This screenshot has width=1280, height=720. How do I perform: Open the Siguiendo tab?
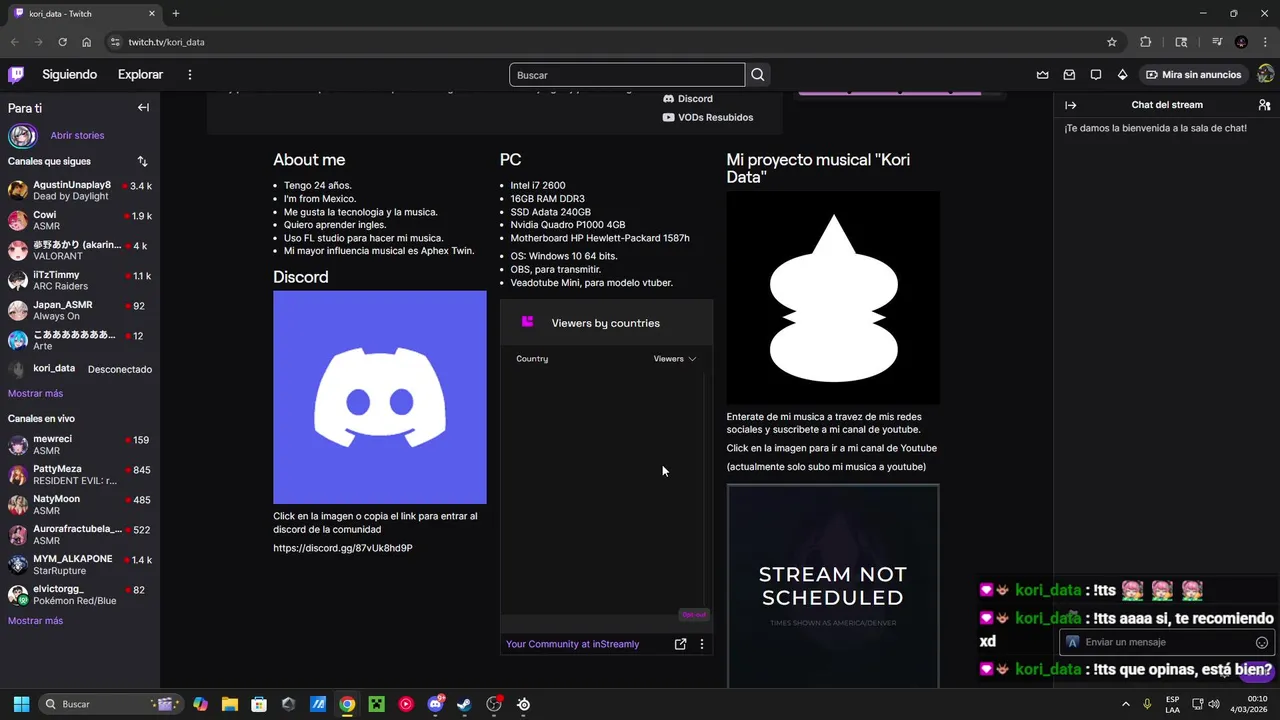click(70, 74)
